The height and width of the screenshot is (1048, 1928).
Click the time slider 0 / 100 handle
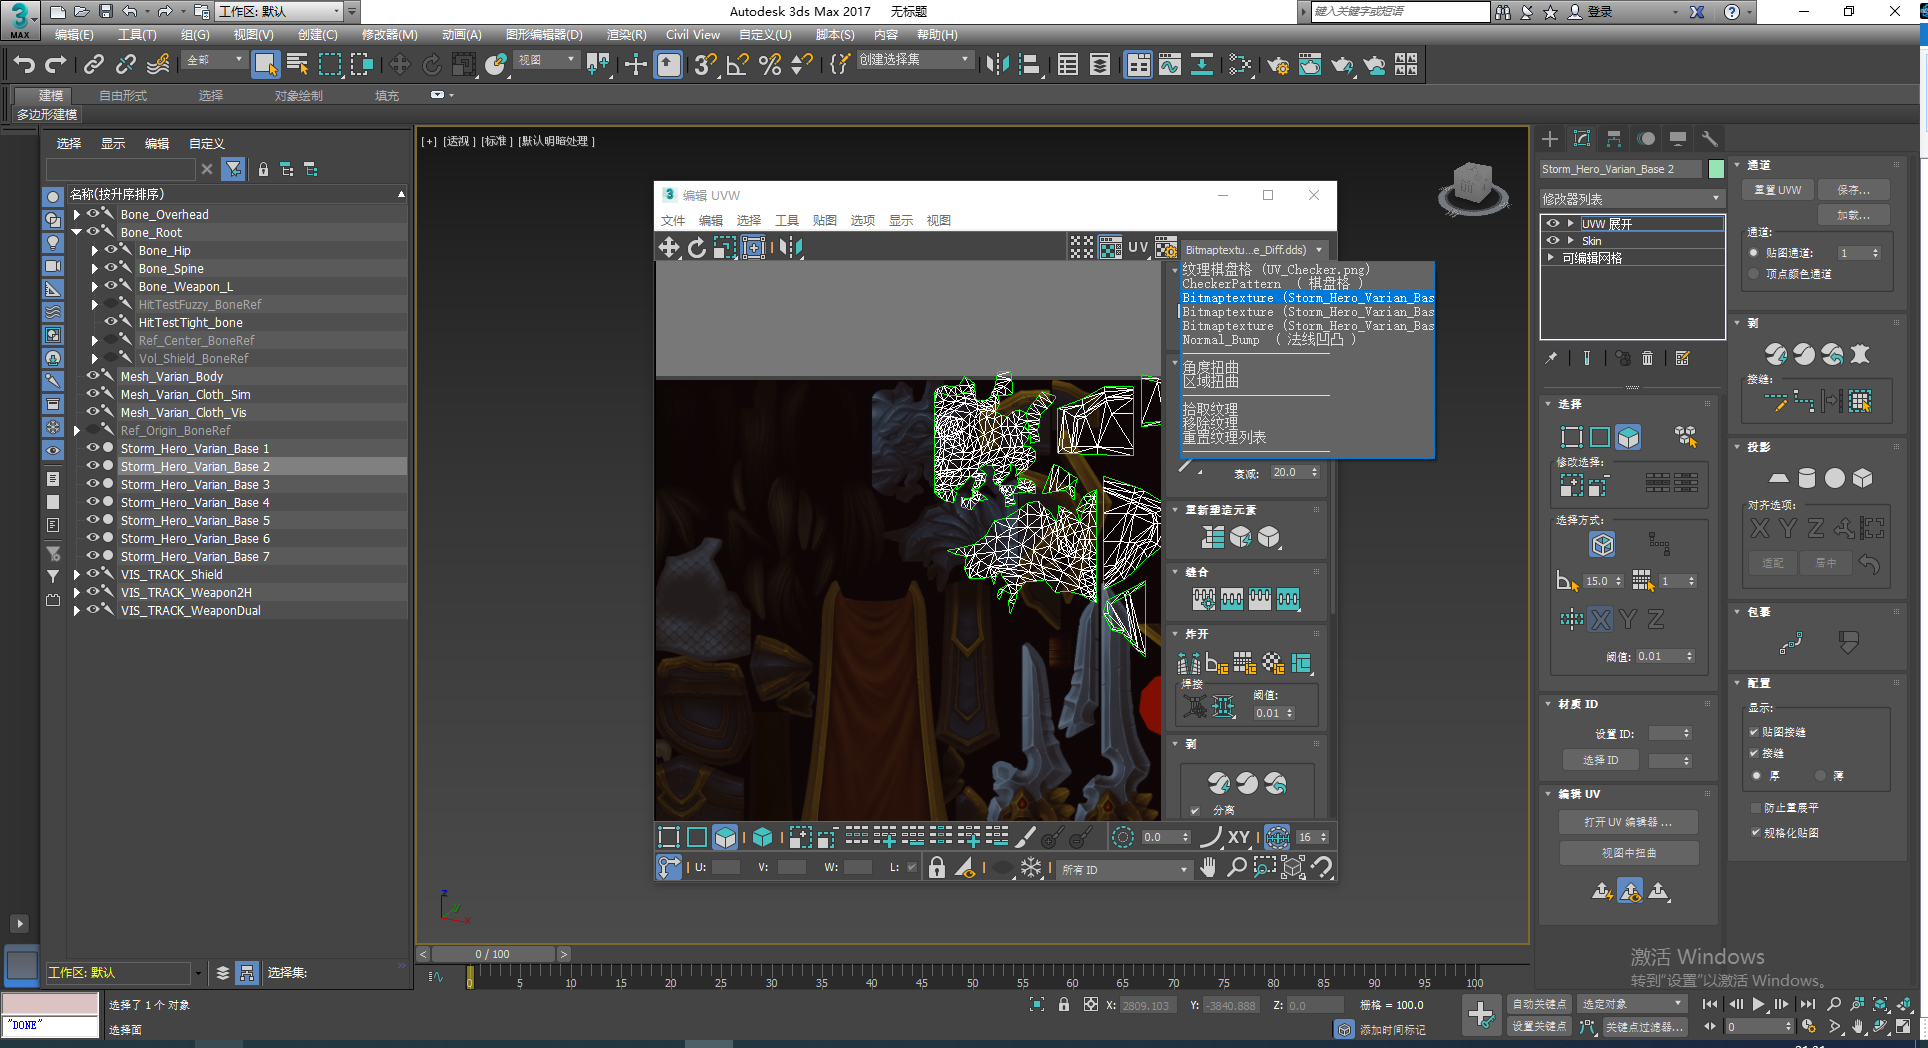[x=492, y=954]
